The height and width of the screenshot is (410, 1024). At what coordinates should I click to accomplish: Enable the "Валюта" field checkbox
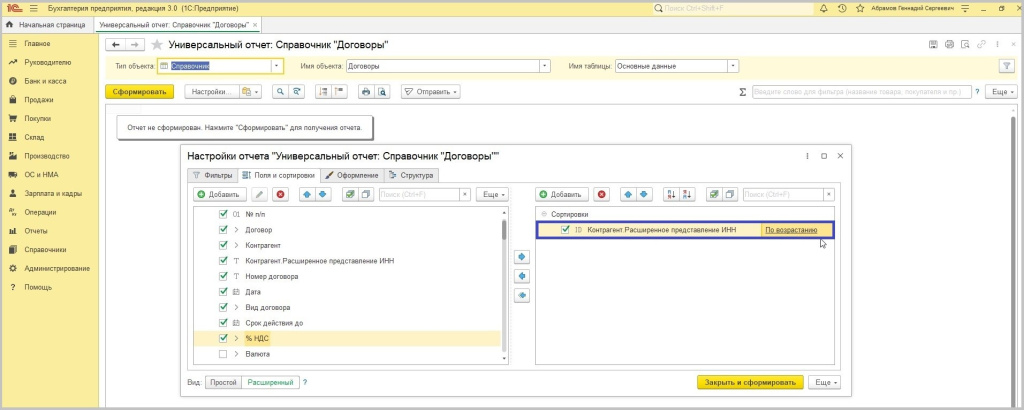(224, 354)
